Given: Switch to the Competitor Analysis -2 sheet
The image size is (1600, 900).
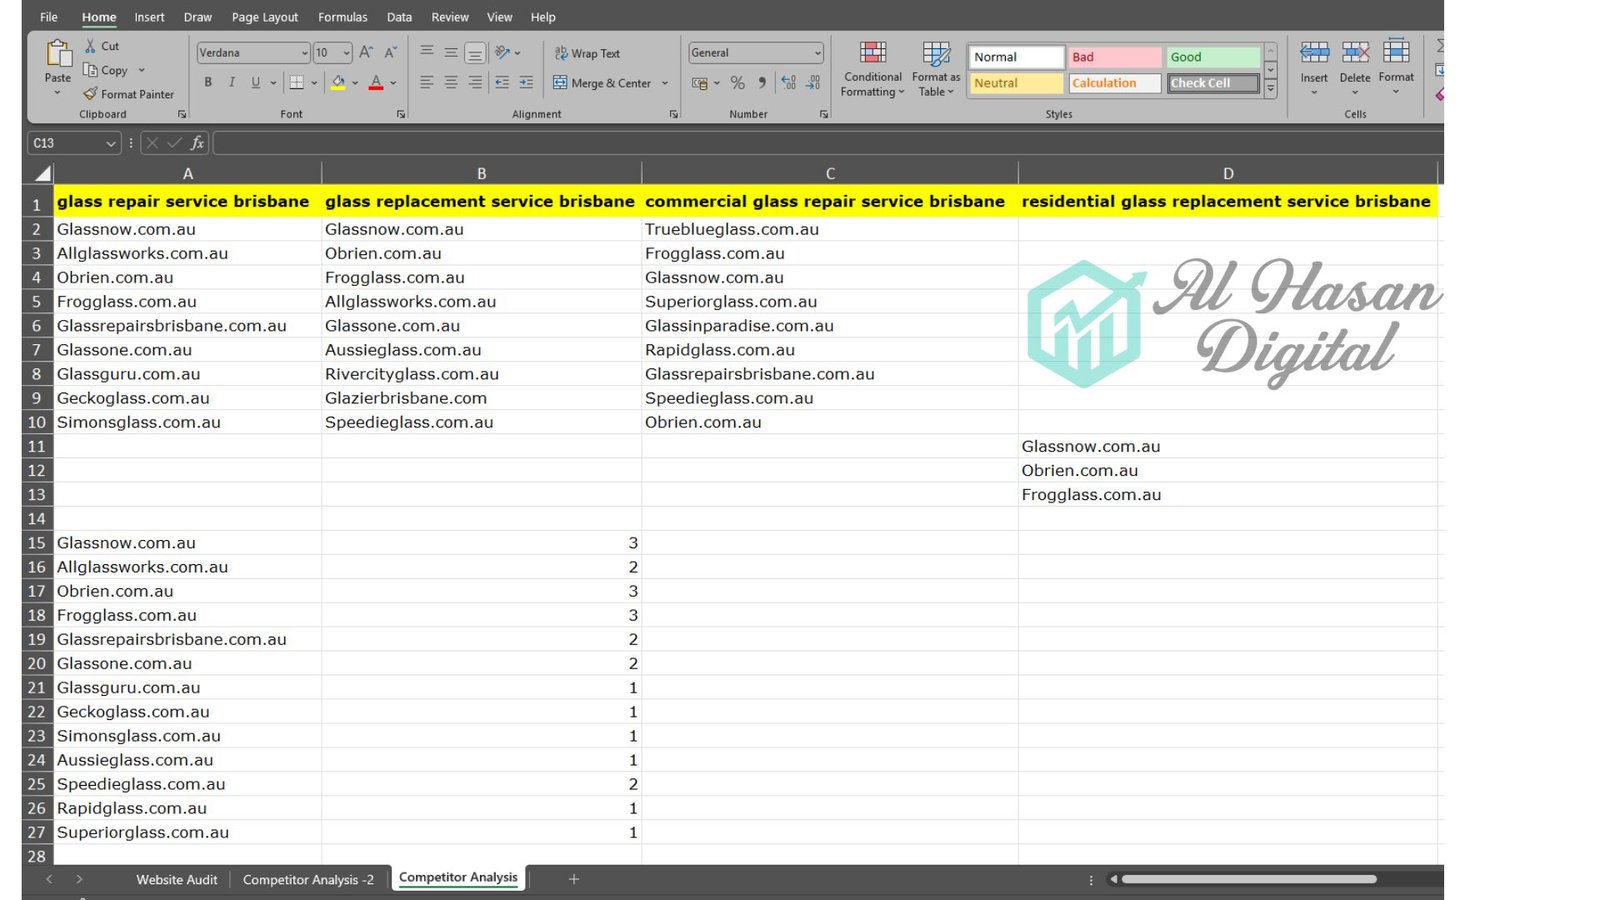Looking at the screenshot, I should tap(308, 880).
